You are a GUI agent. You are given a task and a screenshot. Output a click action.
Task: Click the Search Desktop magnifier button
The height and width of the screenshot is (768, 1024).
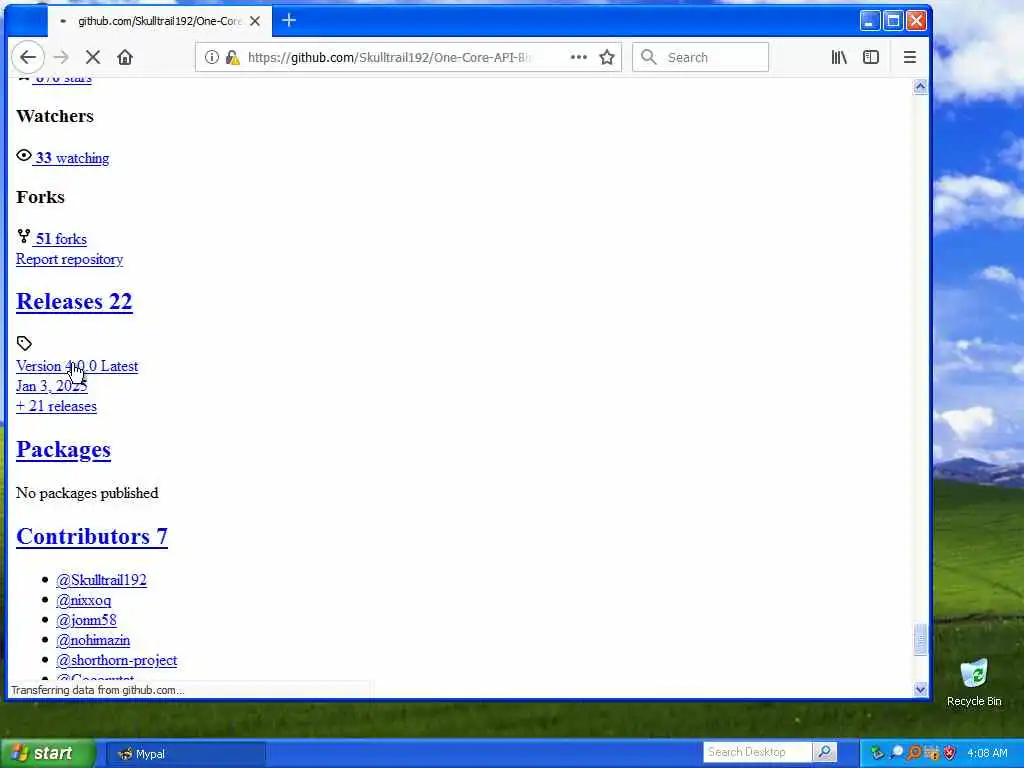tap(825, 752)
